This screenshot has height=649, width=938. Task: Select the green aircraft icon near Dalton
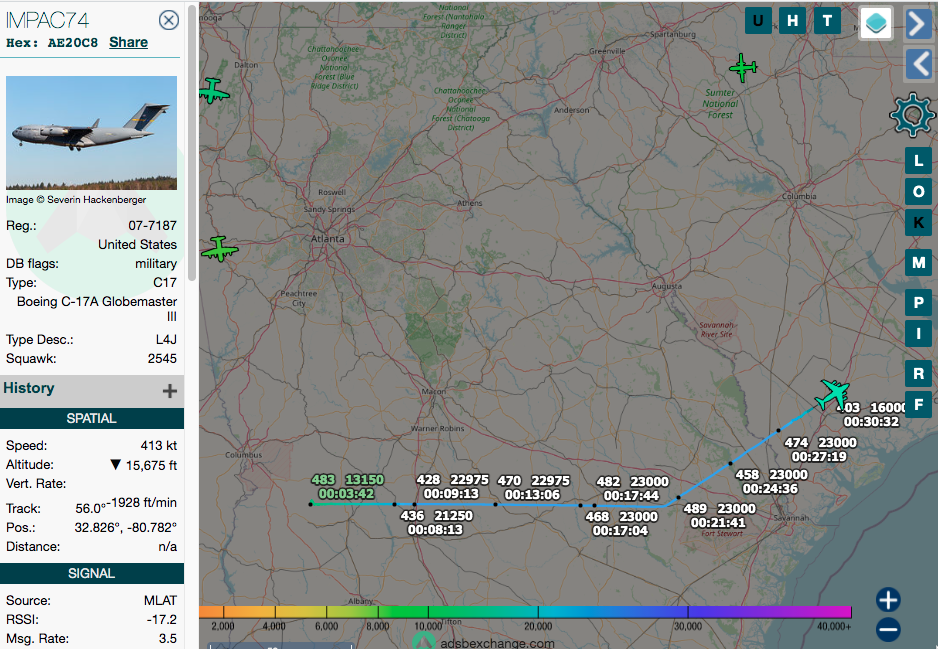coord(212,91)
